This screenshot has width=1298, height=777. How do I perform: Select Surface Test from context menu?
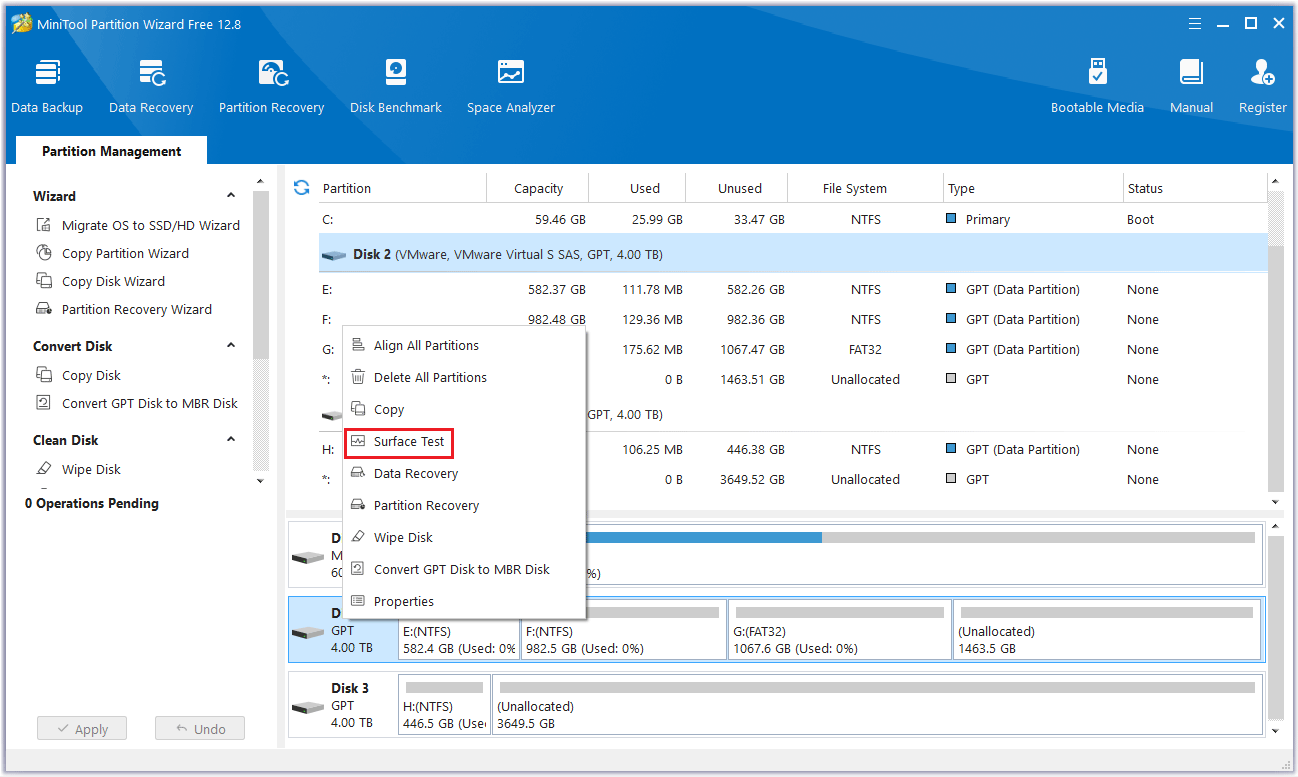point(409,441)
